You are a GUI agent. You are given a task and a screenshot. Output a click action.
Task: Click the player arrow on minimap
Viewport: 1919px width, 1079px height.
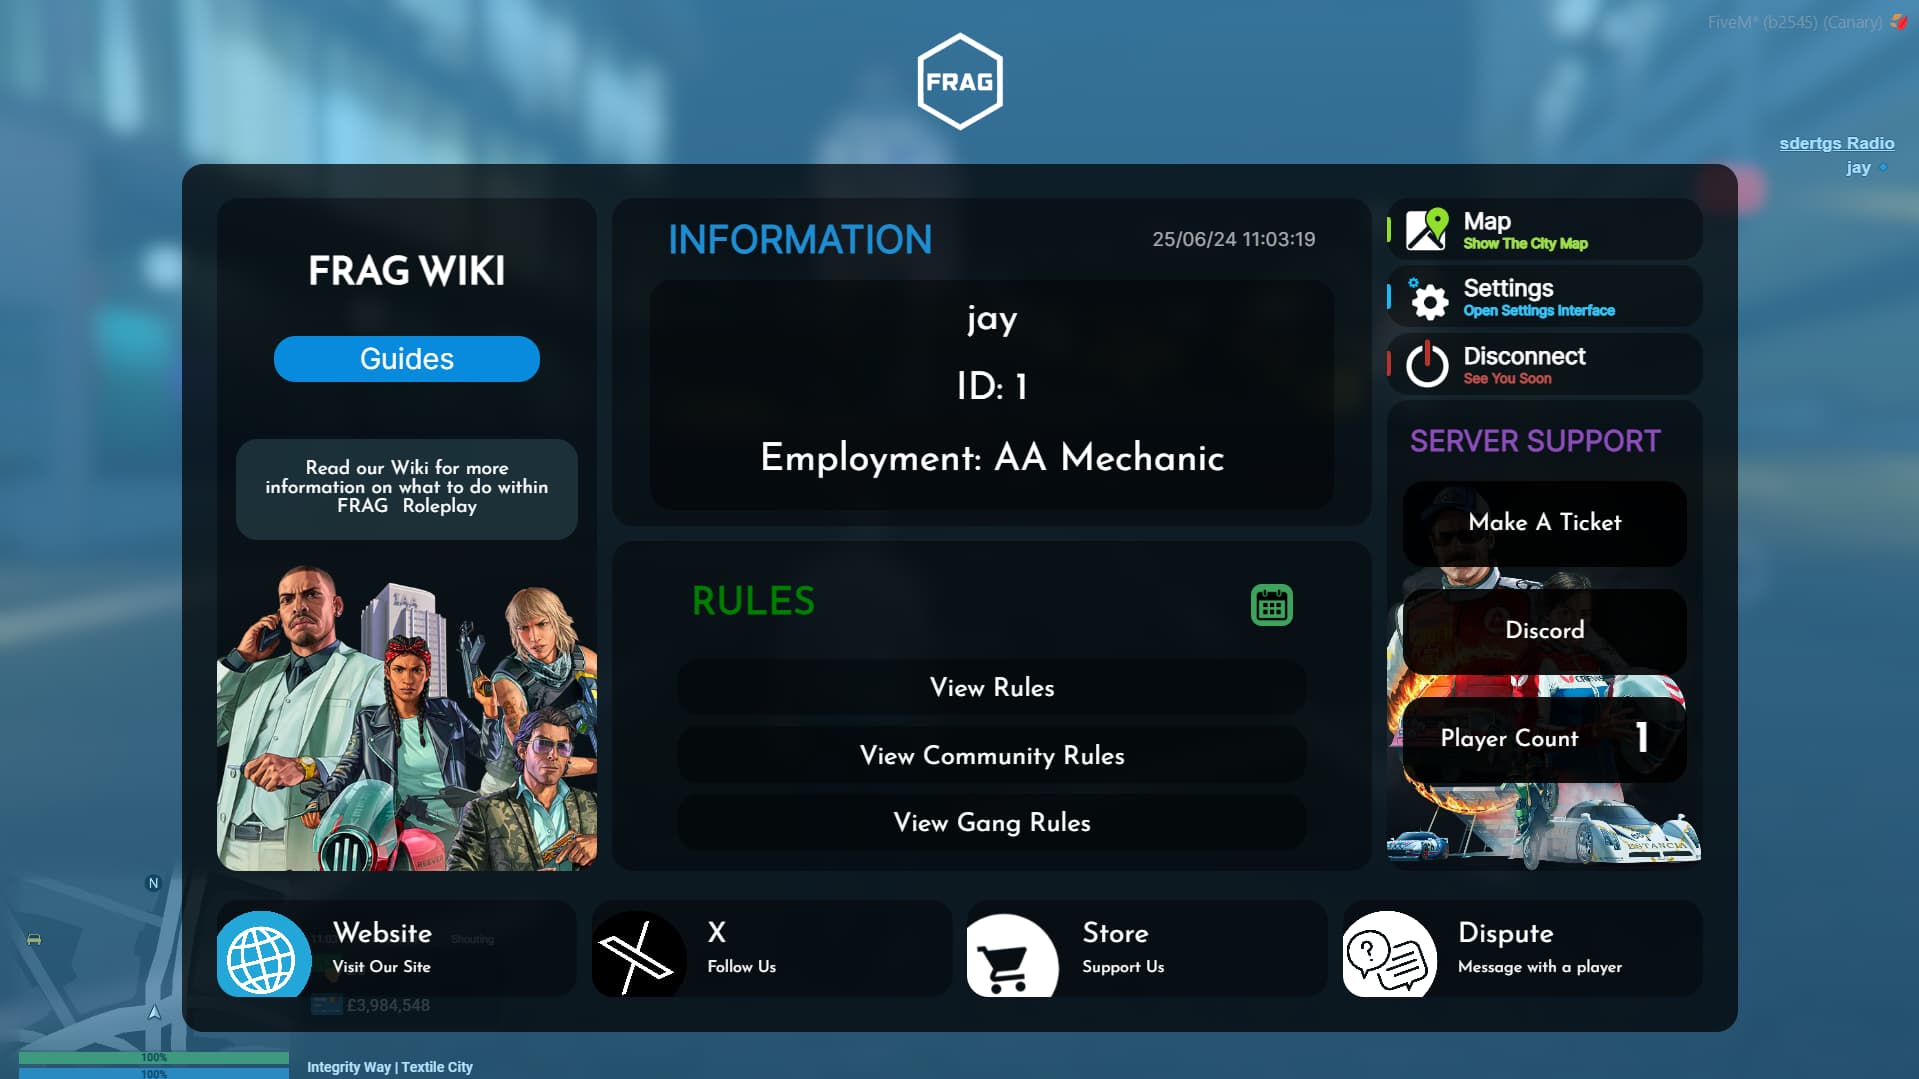click(154, 1012)
